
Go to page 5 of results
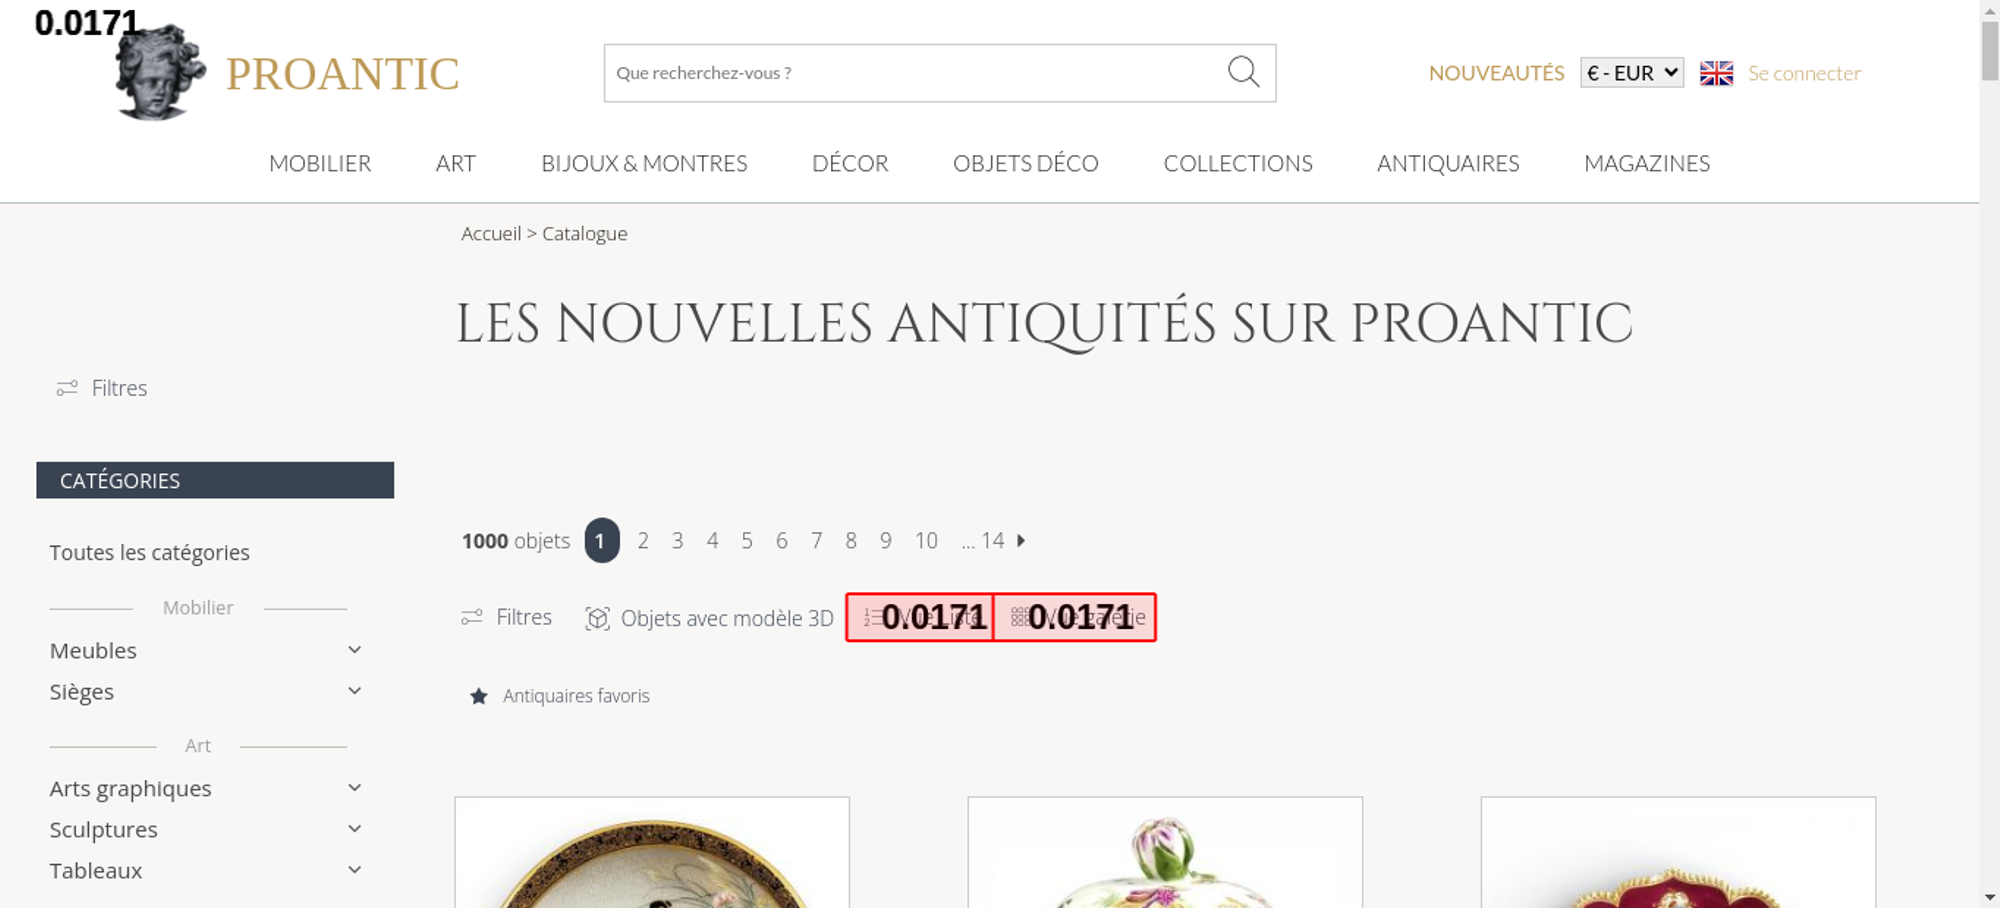[747, 541]
